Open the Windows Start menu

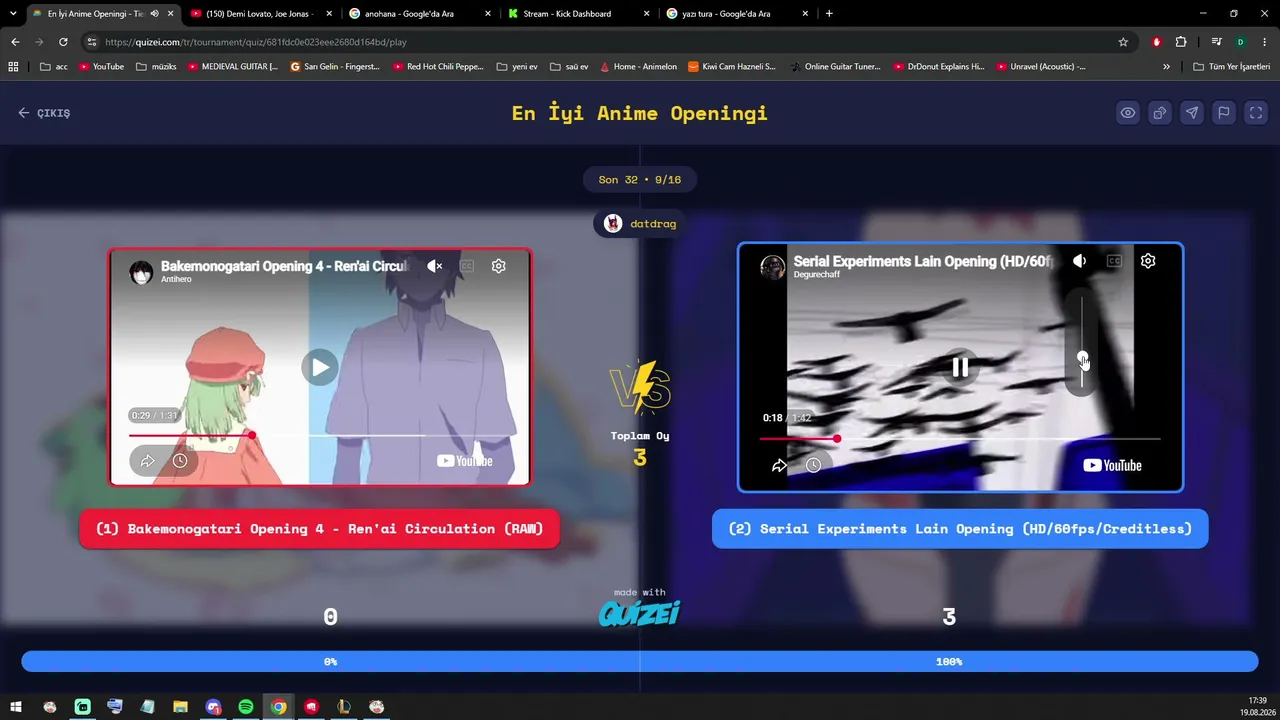[16, 707]
